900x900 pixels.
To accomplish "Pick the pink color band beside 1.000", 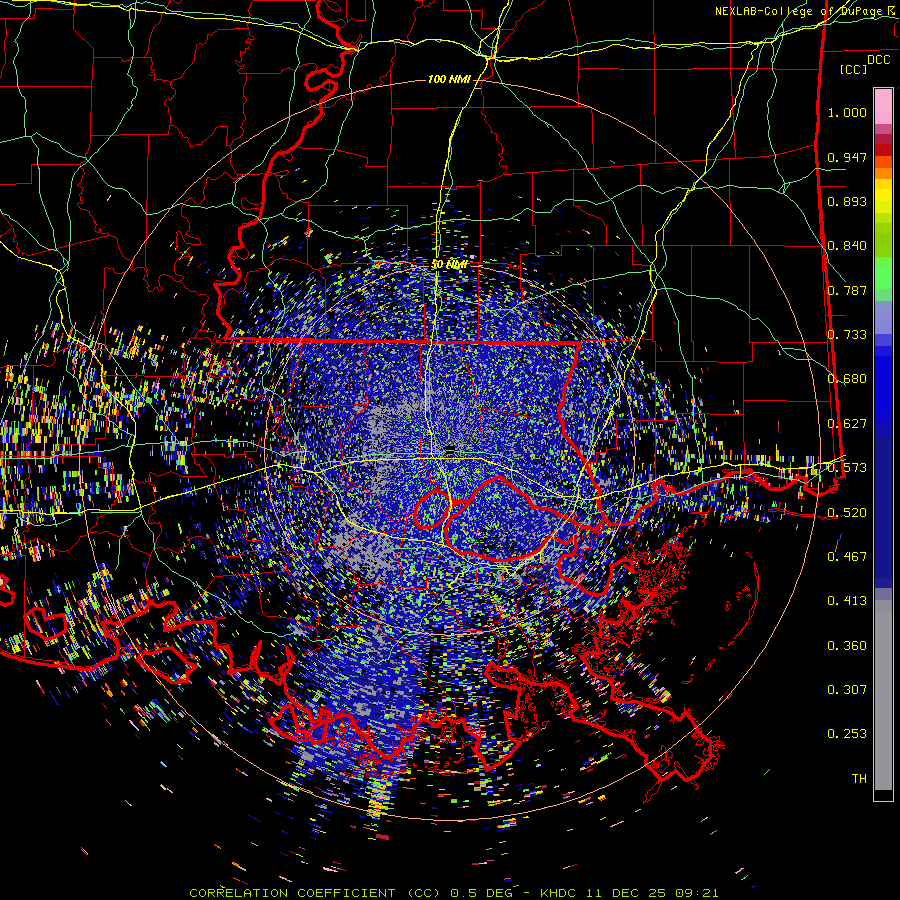I will click(x=883, y=107).
